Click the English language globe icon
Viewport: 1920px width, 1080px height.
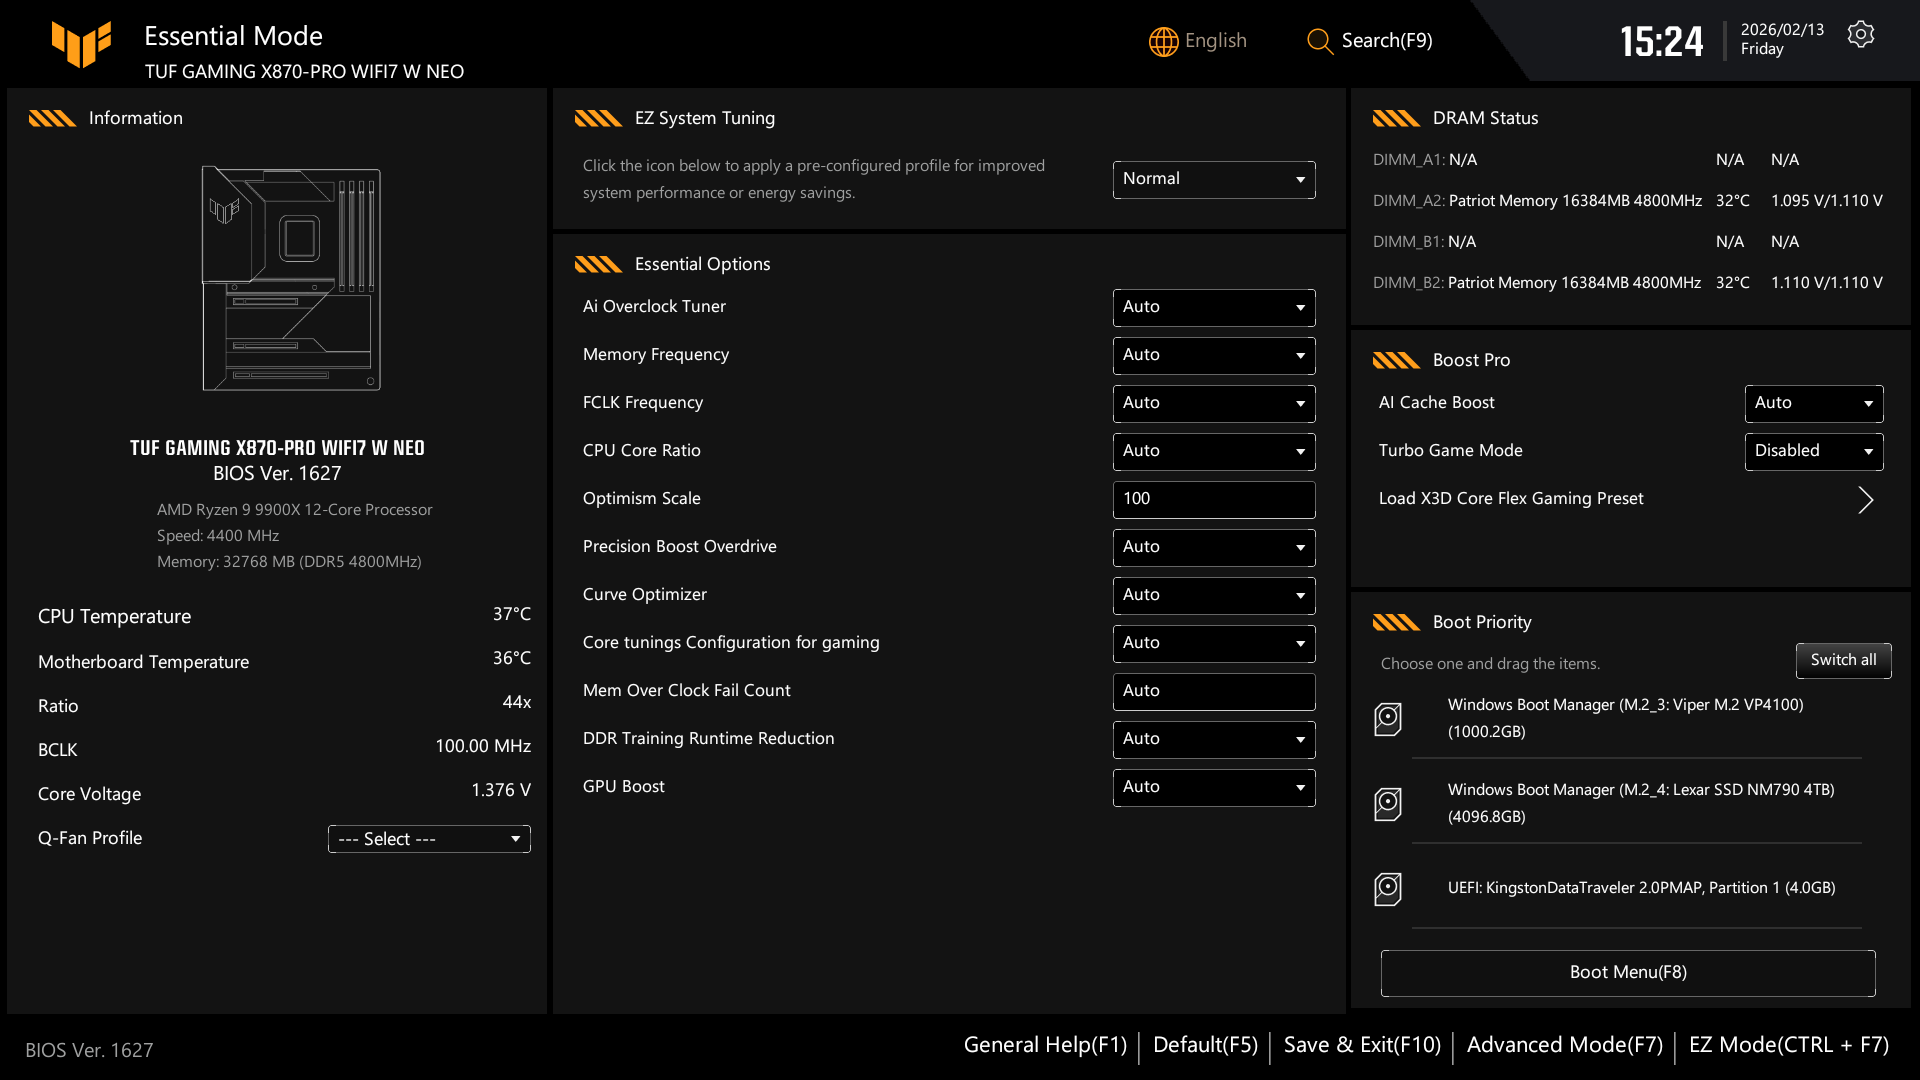[1163, 41]
